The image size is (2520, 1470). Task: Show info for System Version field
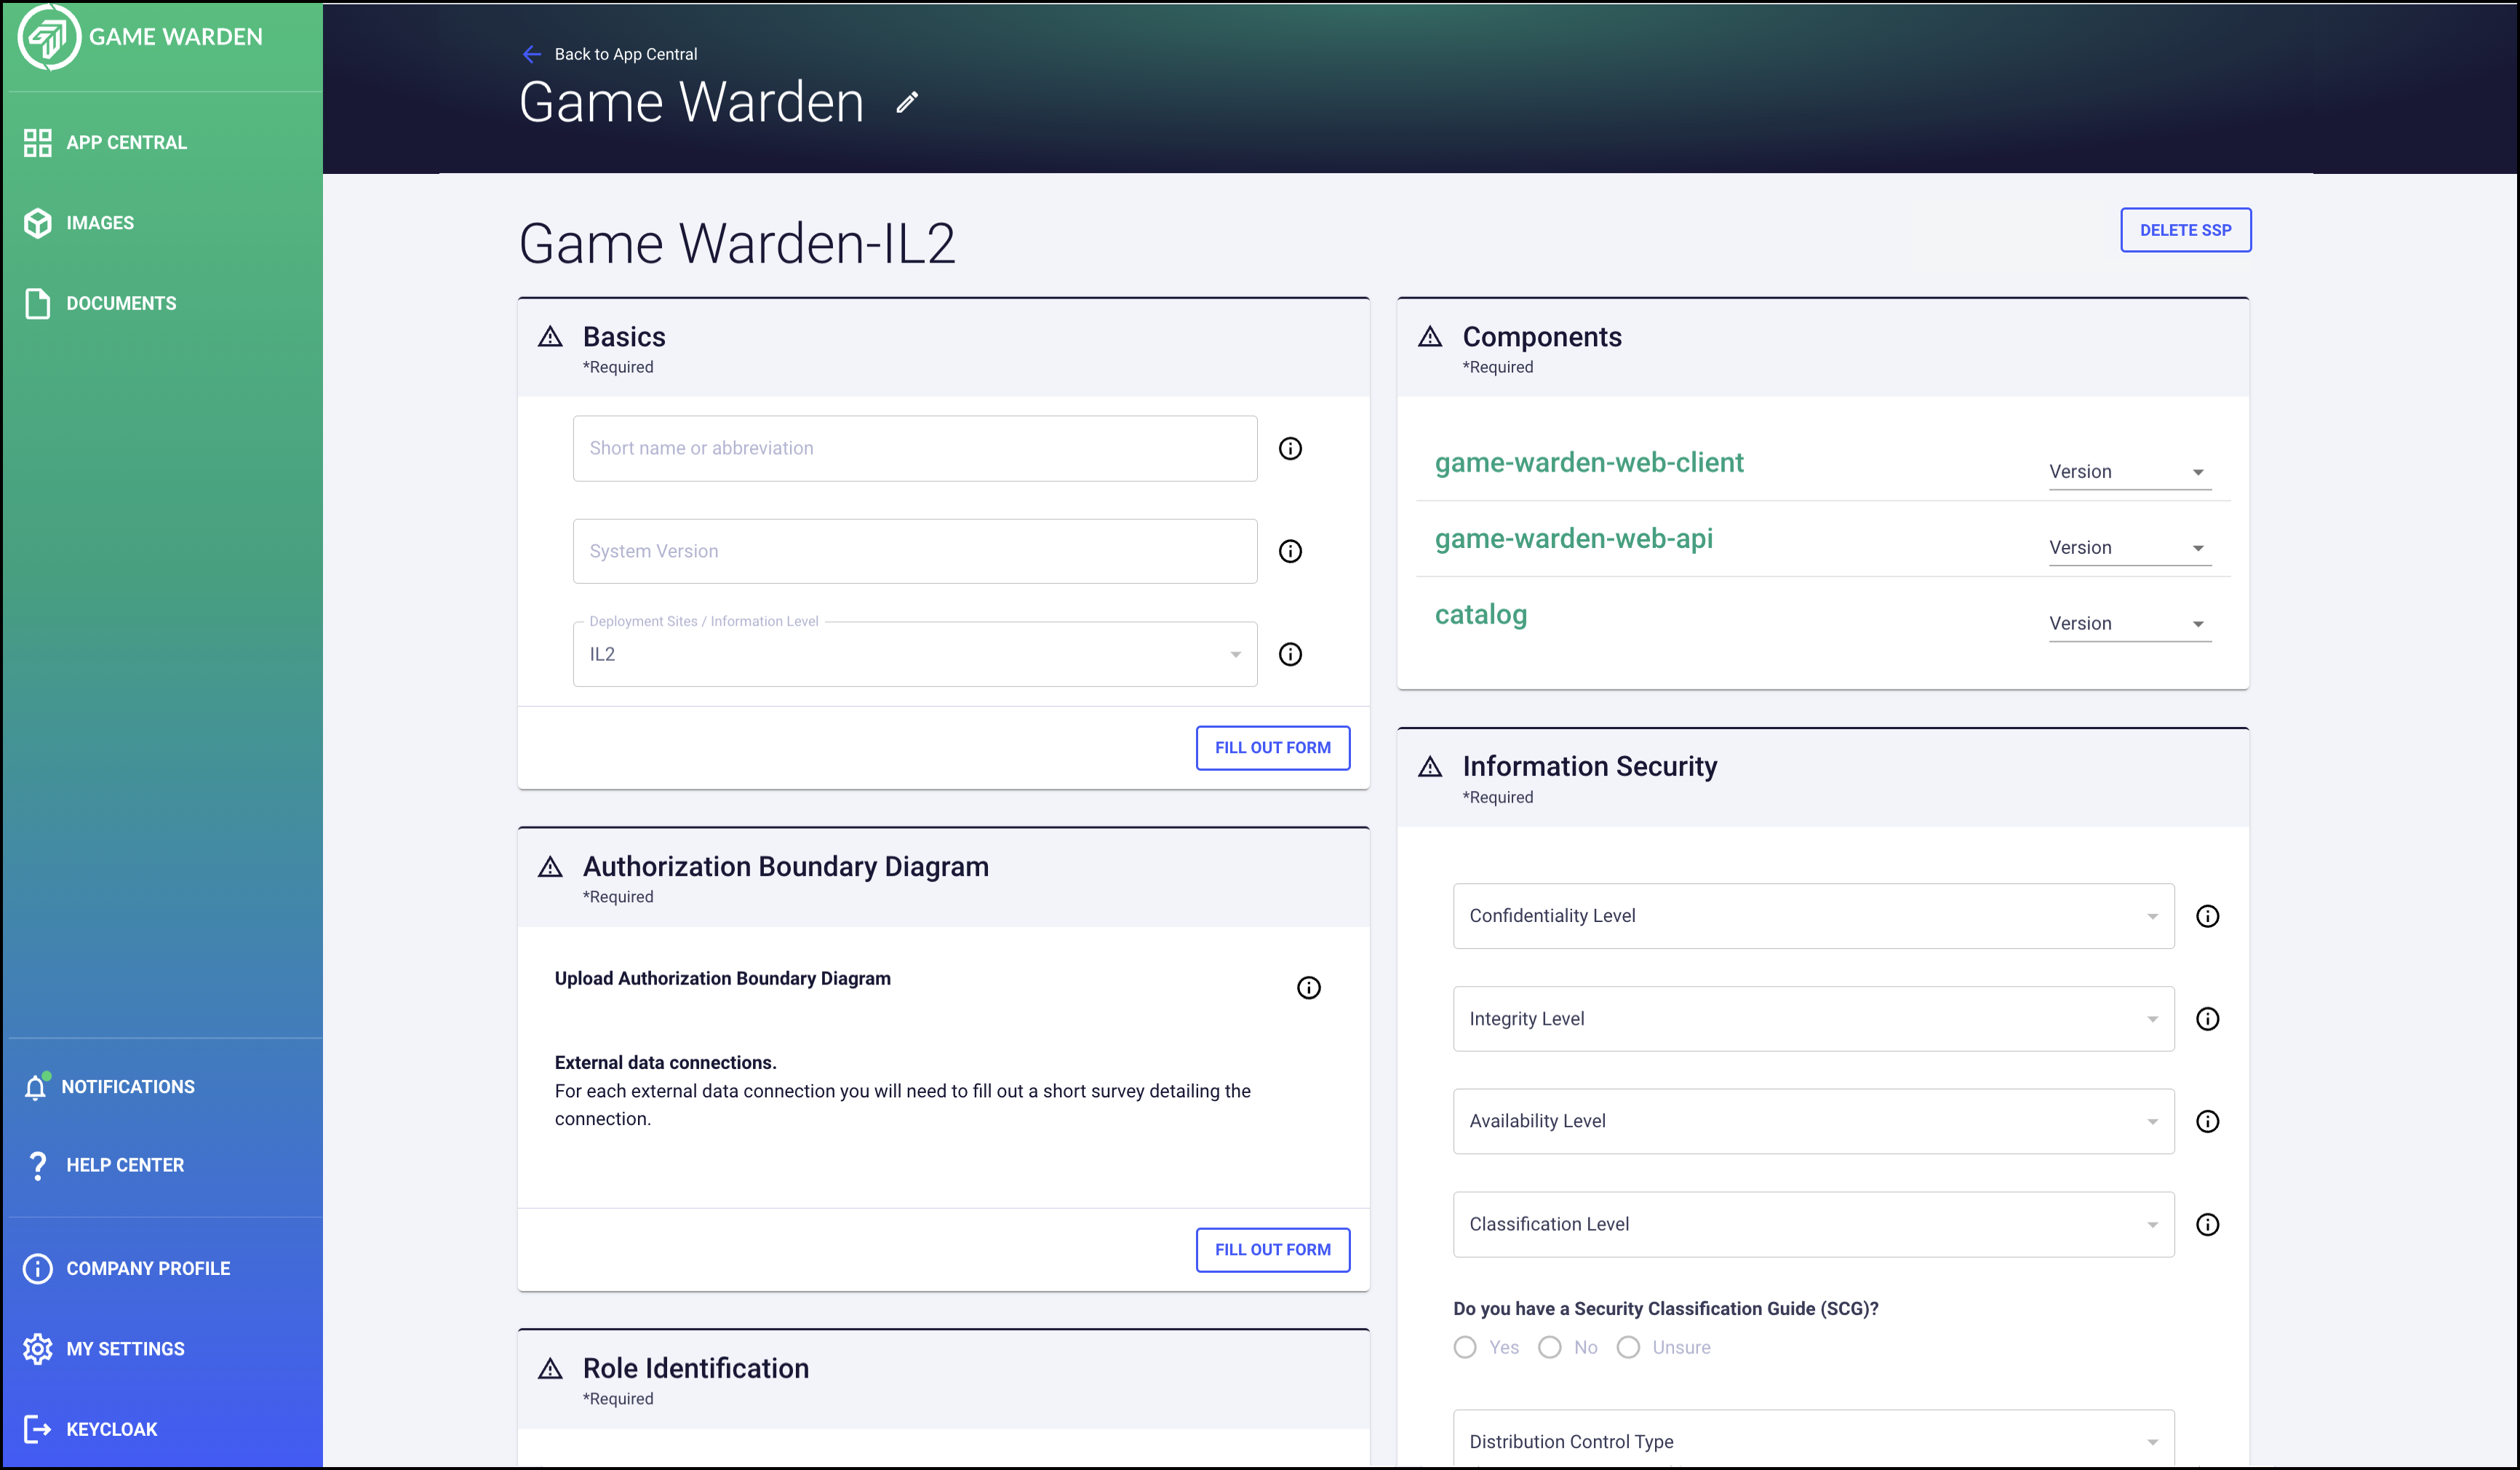[1290, 551]
